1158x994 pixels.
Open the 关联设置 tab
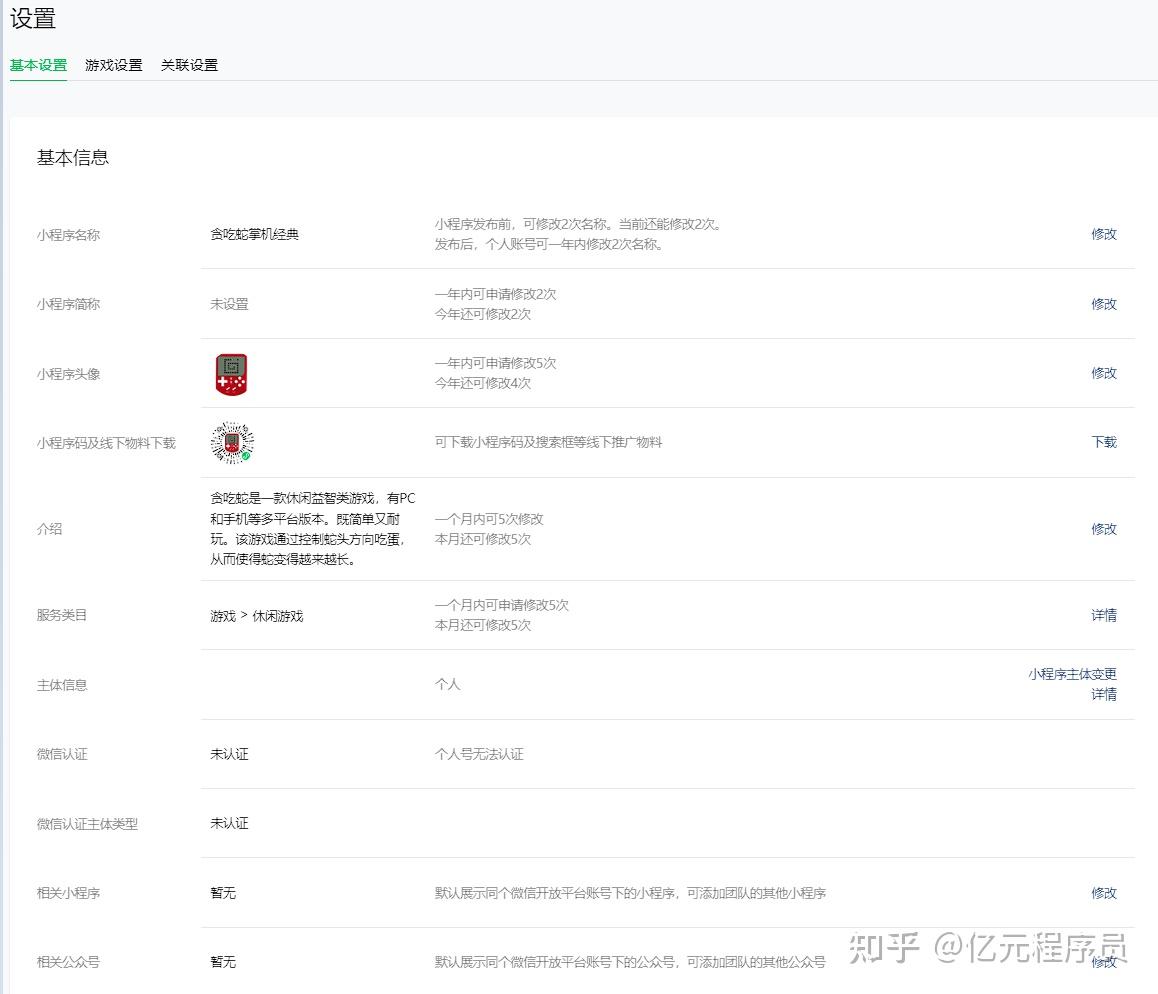[x=189, y=64]
